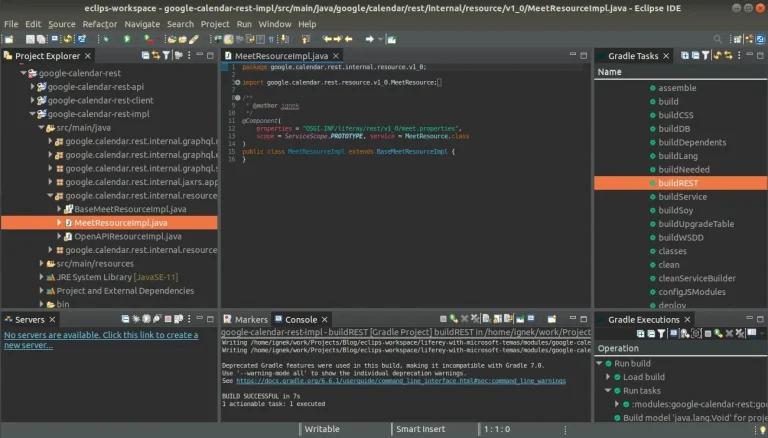
Task: Collapse the Run build operation node
Action: tap(599, 363)
